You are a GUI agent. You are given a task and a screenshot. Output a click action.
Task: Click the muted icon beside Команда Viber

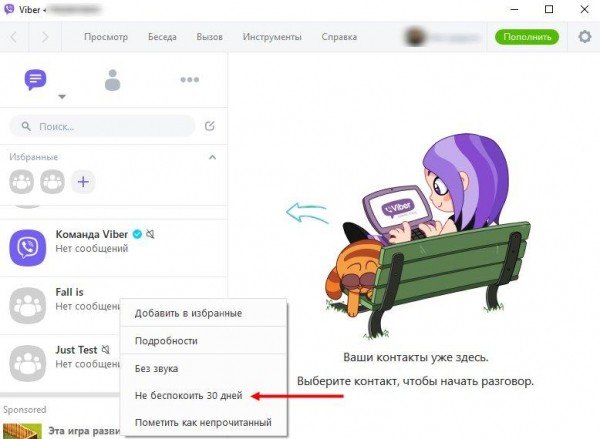pos(150,234)
